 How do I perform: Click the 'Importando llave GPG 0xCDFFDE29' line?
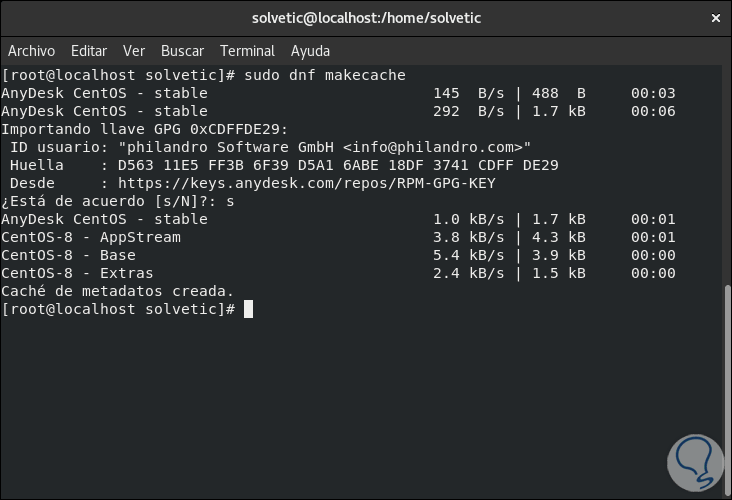pyautogui.click(x=145, y=129)
